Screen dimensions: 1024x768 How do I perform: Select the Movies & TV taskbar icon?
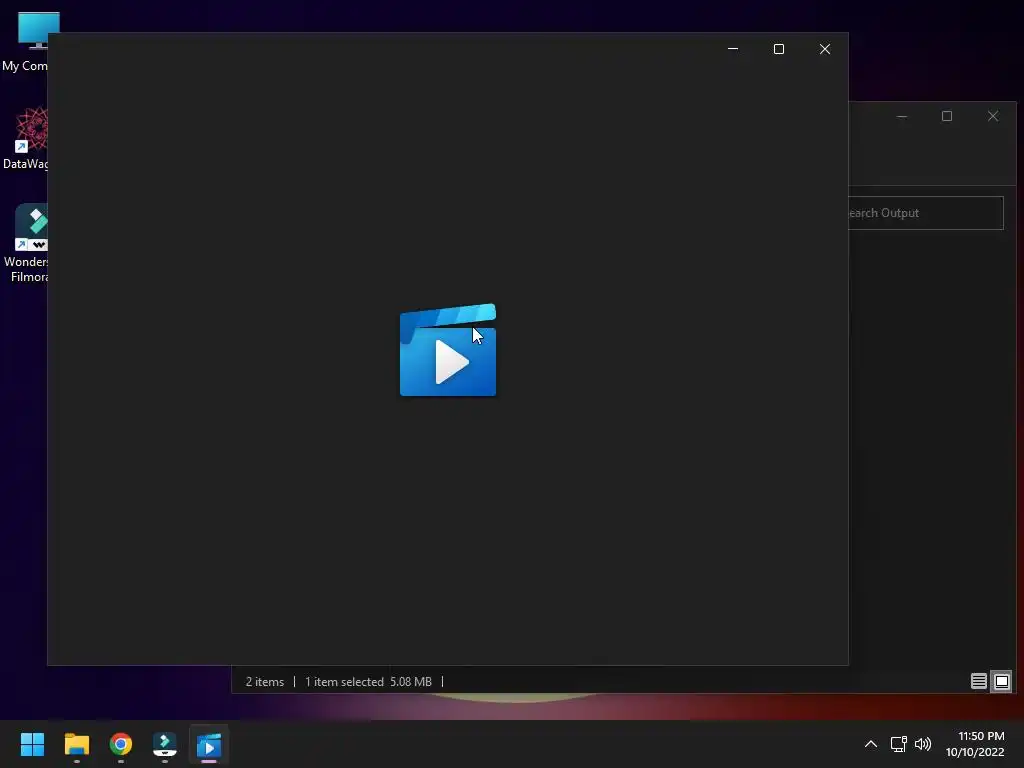[x=209, y=744]
